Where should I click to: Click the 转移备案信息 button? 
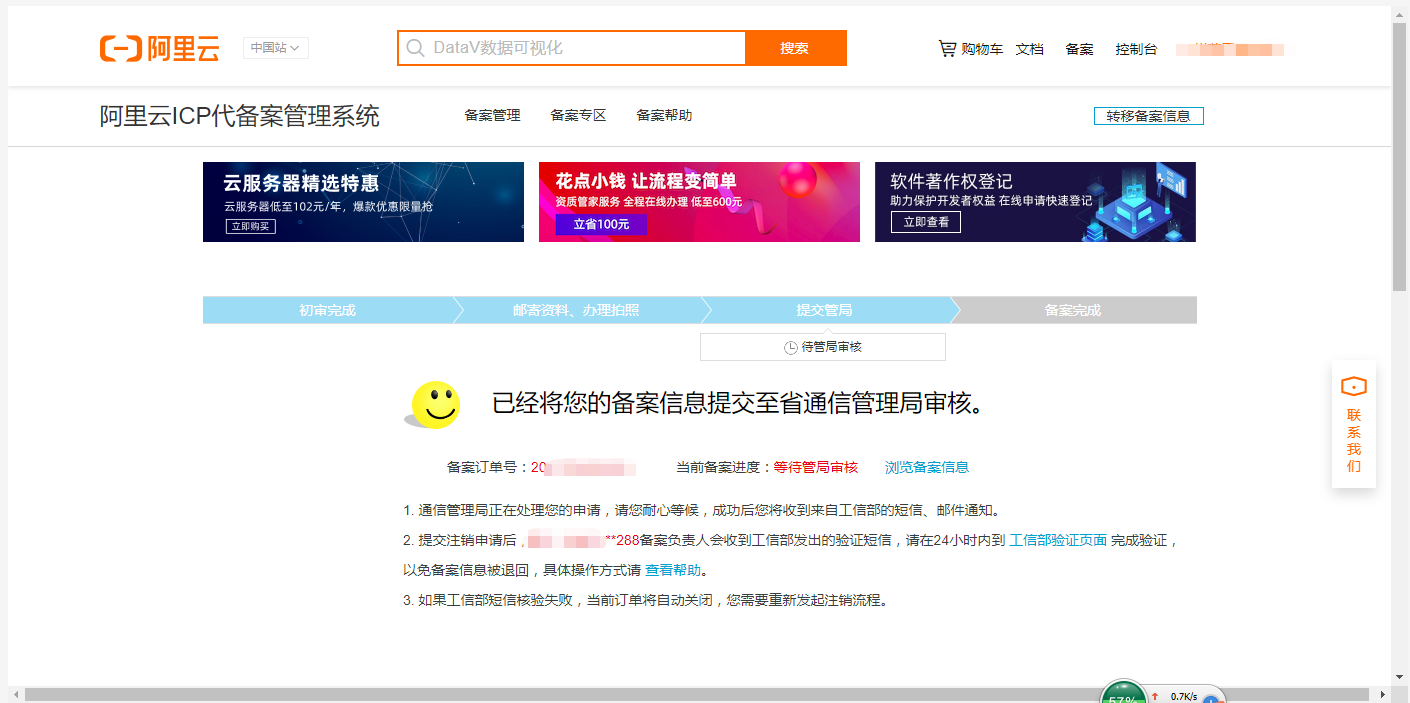pyautogui.click(x=1149, y=116)
